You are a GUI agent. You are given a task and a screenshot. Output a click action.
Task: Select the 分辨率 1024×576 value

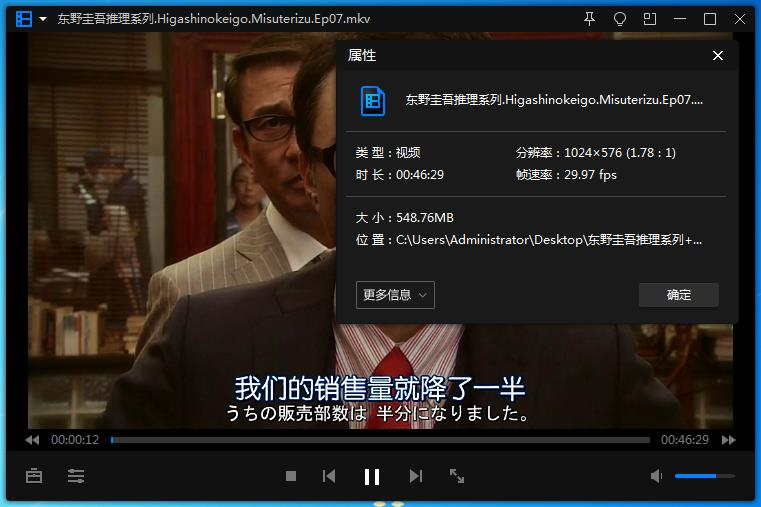click(620, 153)
